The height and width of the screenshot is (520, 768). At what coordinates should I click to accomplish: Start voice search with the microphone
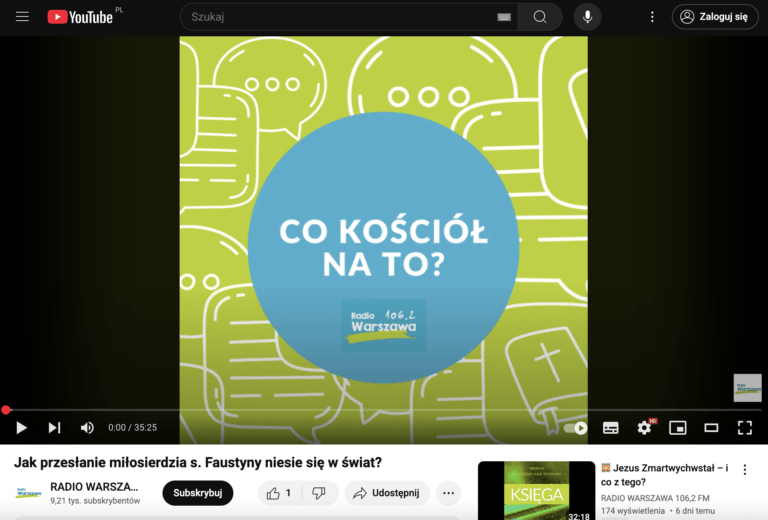tap(587, 17)
